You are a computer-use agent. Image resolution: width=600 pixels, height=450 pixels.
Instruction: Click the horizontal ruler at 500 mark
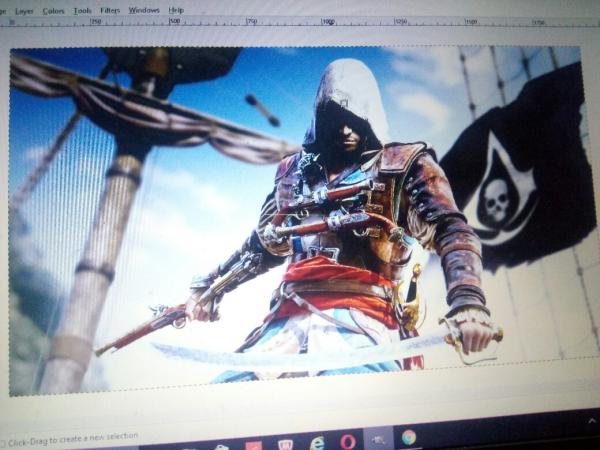(174, 21)
